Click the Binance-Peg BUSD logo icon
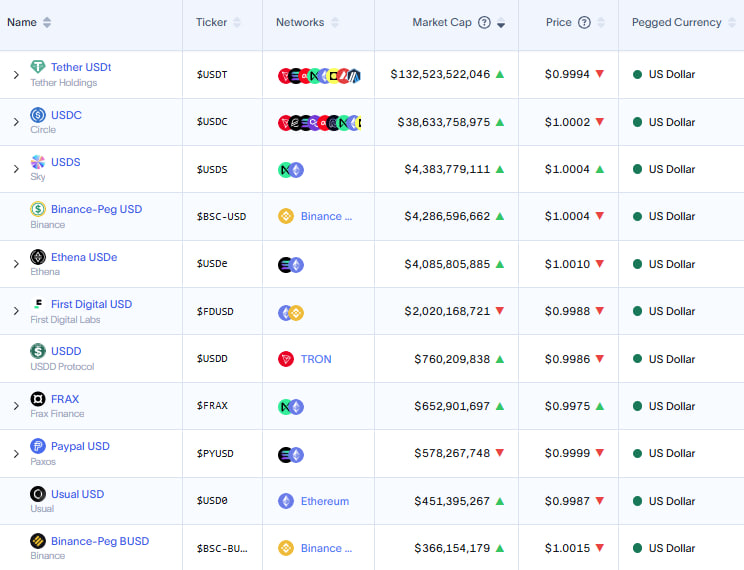The image size is (744, 570). (x=38, y=541)
